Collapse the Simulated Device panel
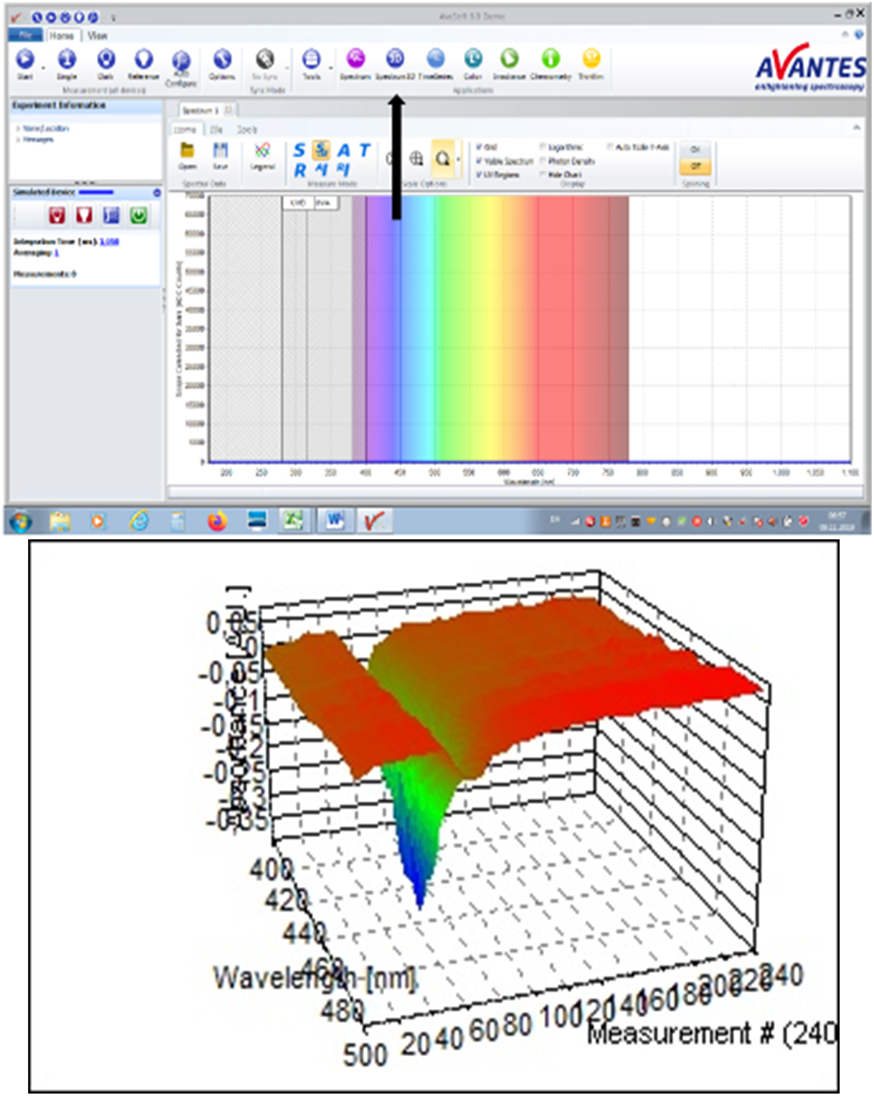The image size is (874, 1098). [157, 192]
